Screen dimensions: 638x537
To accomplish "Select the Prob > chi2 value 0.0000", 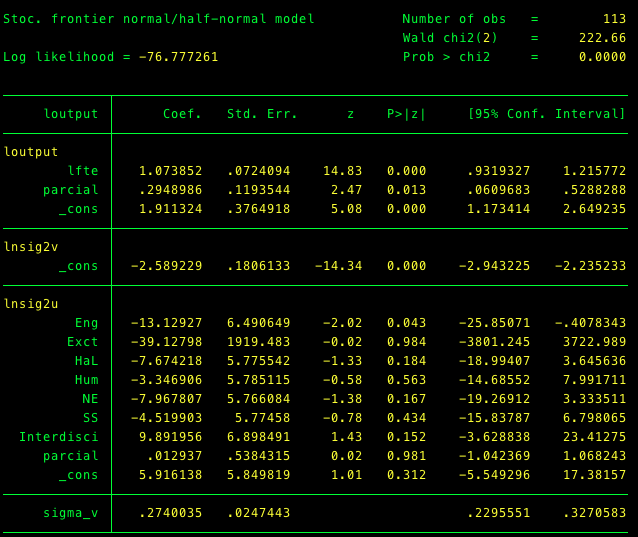I will pos(602,57).
